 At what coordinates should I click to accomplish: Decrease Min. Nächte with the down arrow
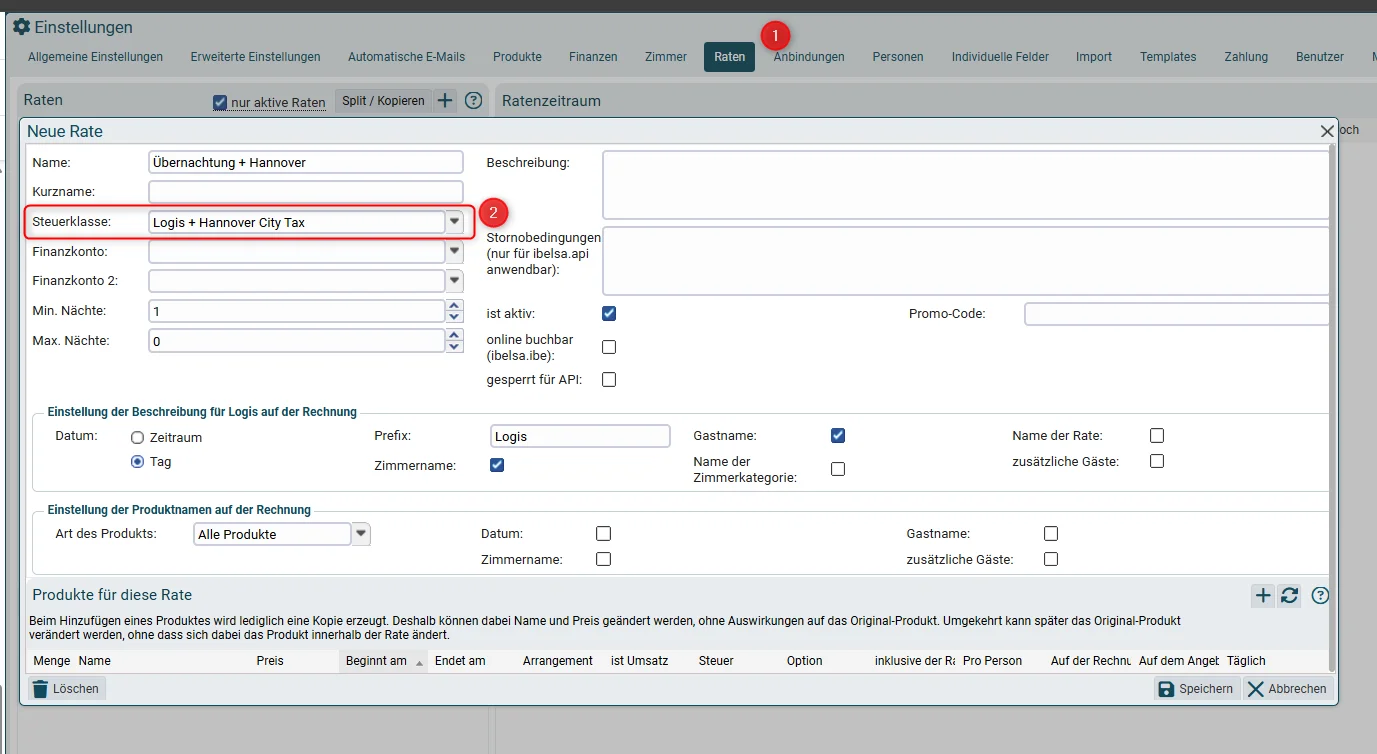coord(455,317)
